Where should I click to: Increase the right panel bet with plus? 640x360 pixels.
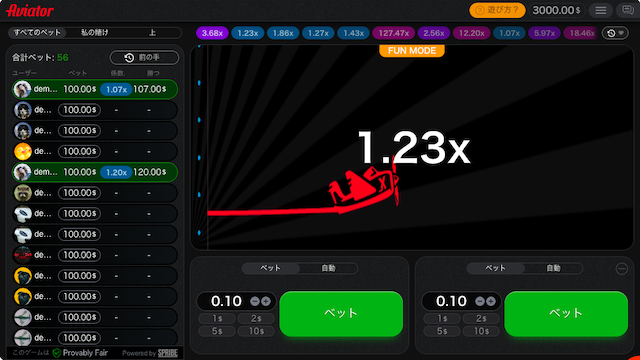pyautogui.click(x=491, y=301)
